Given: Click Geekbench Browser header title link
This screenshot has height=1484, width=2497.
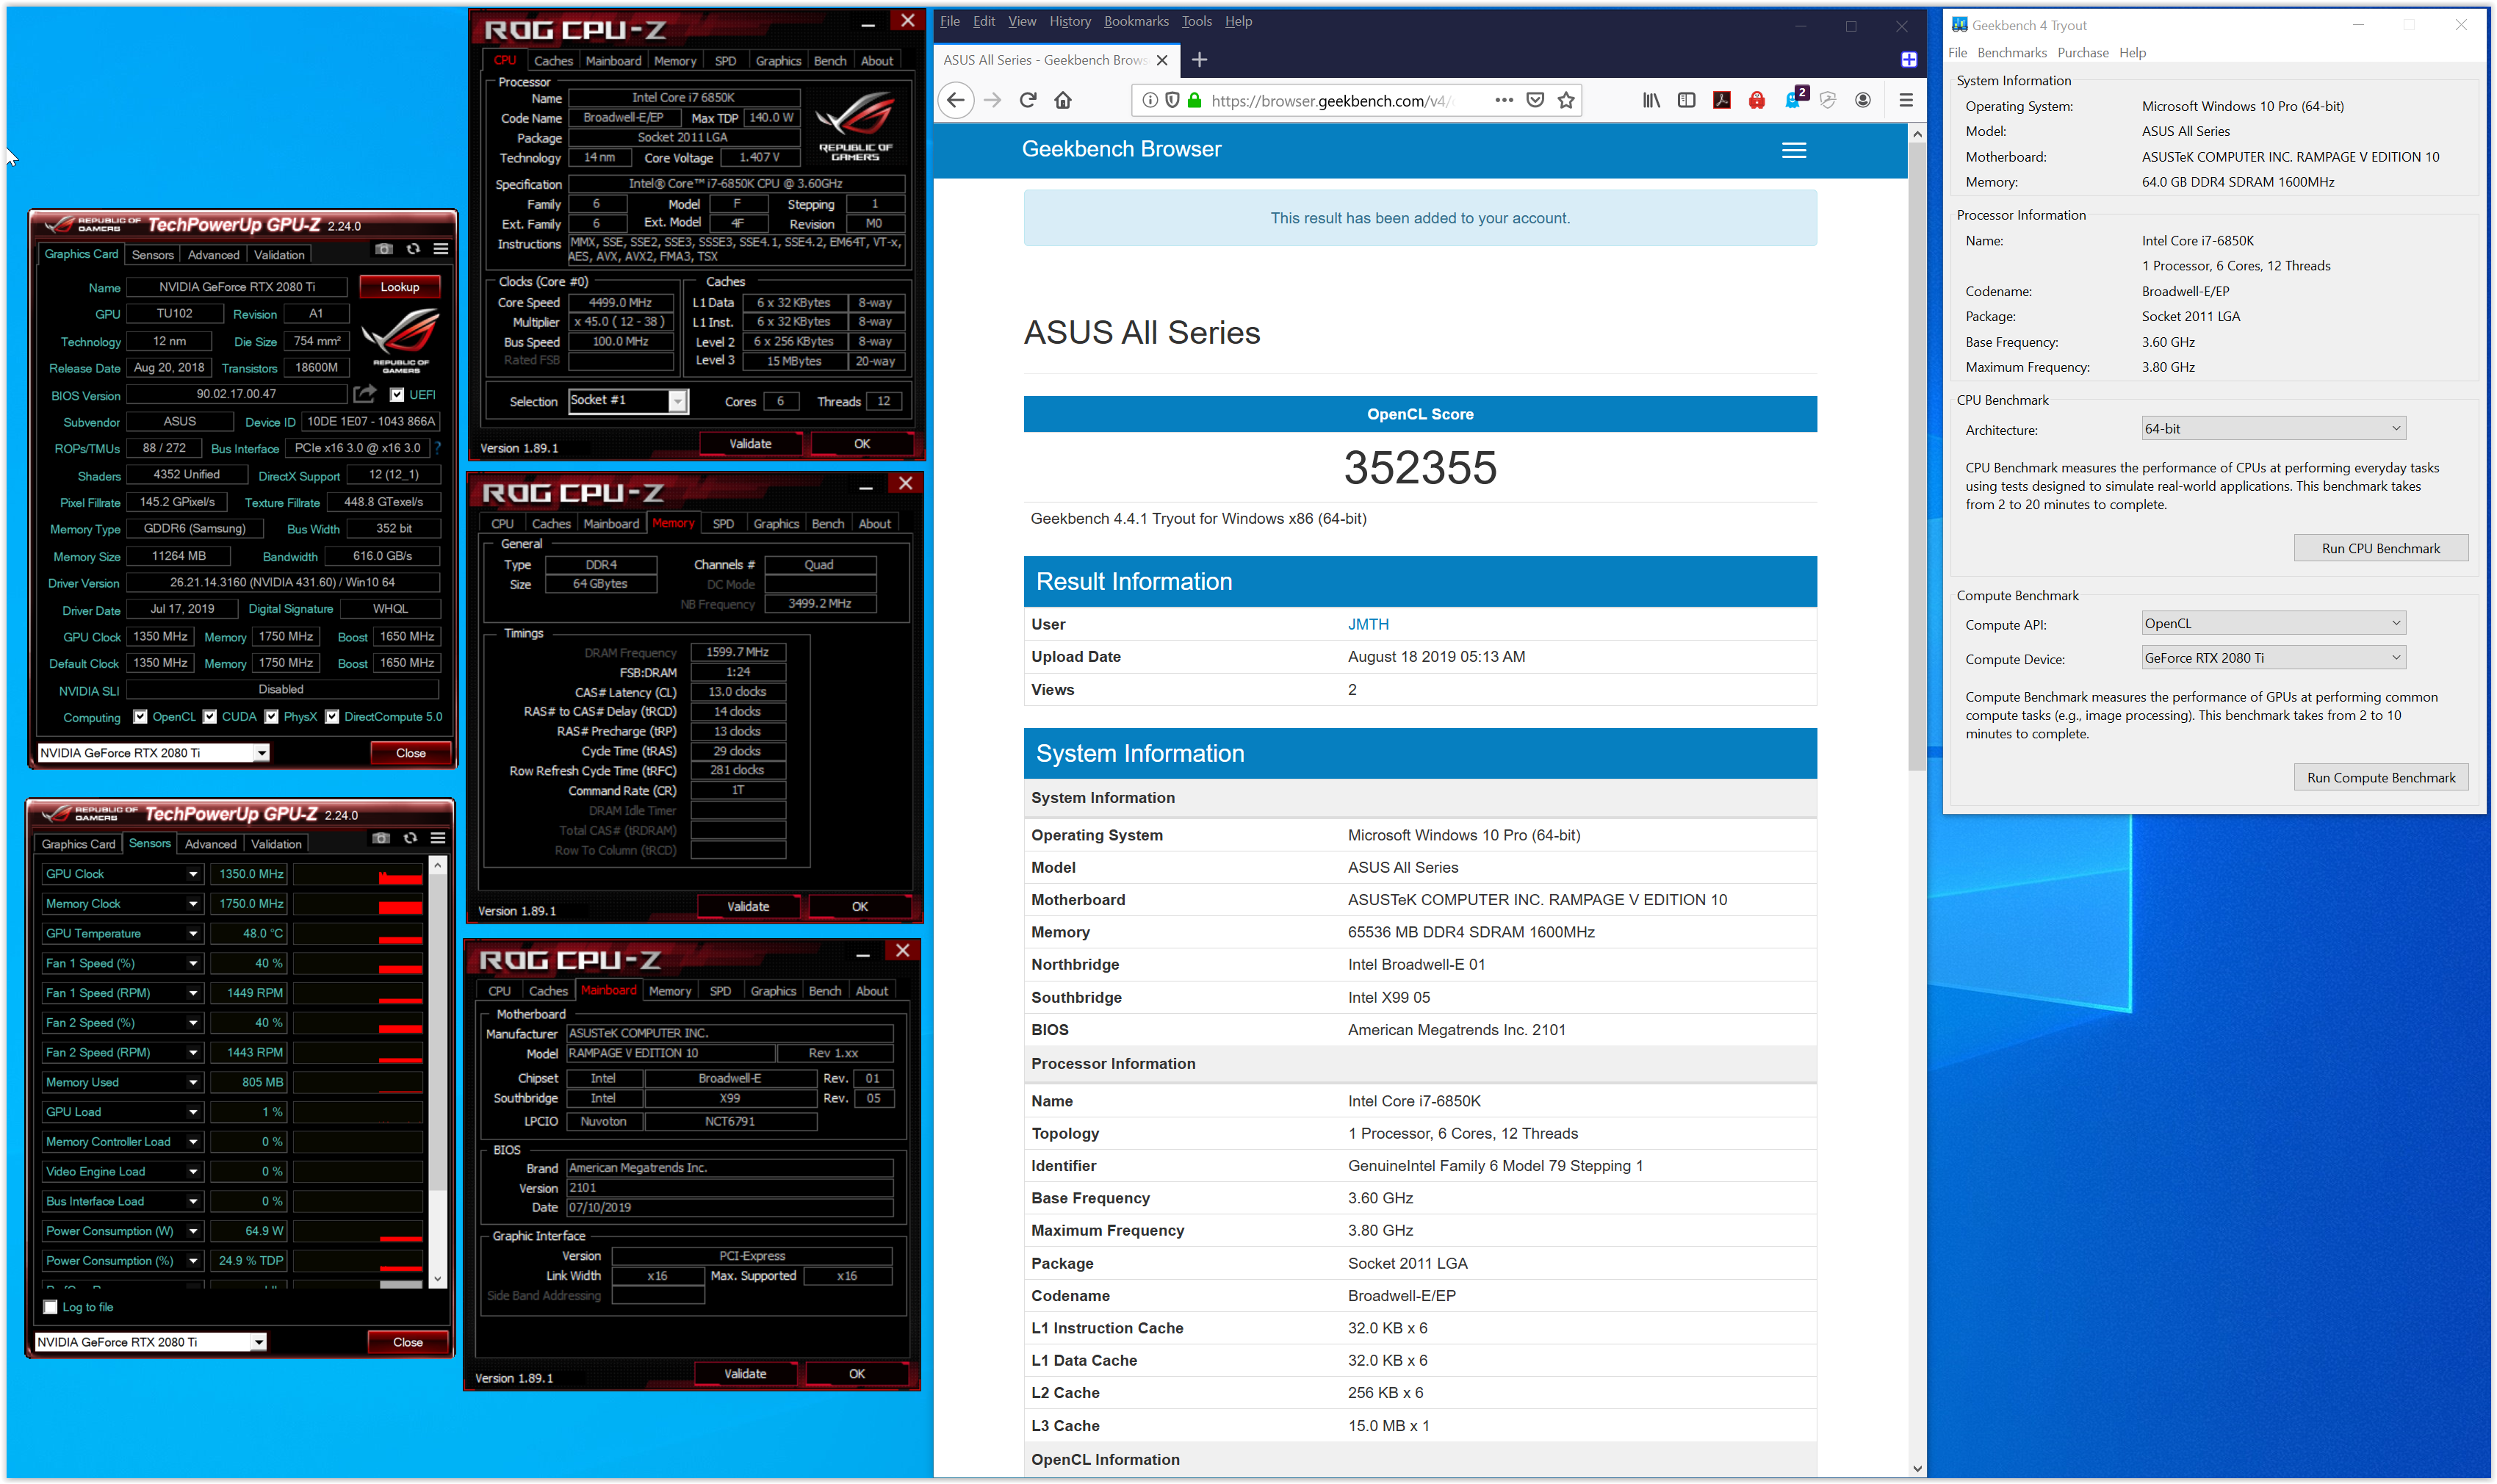Looking at the screenshot, I should (x=1121, y=149).
